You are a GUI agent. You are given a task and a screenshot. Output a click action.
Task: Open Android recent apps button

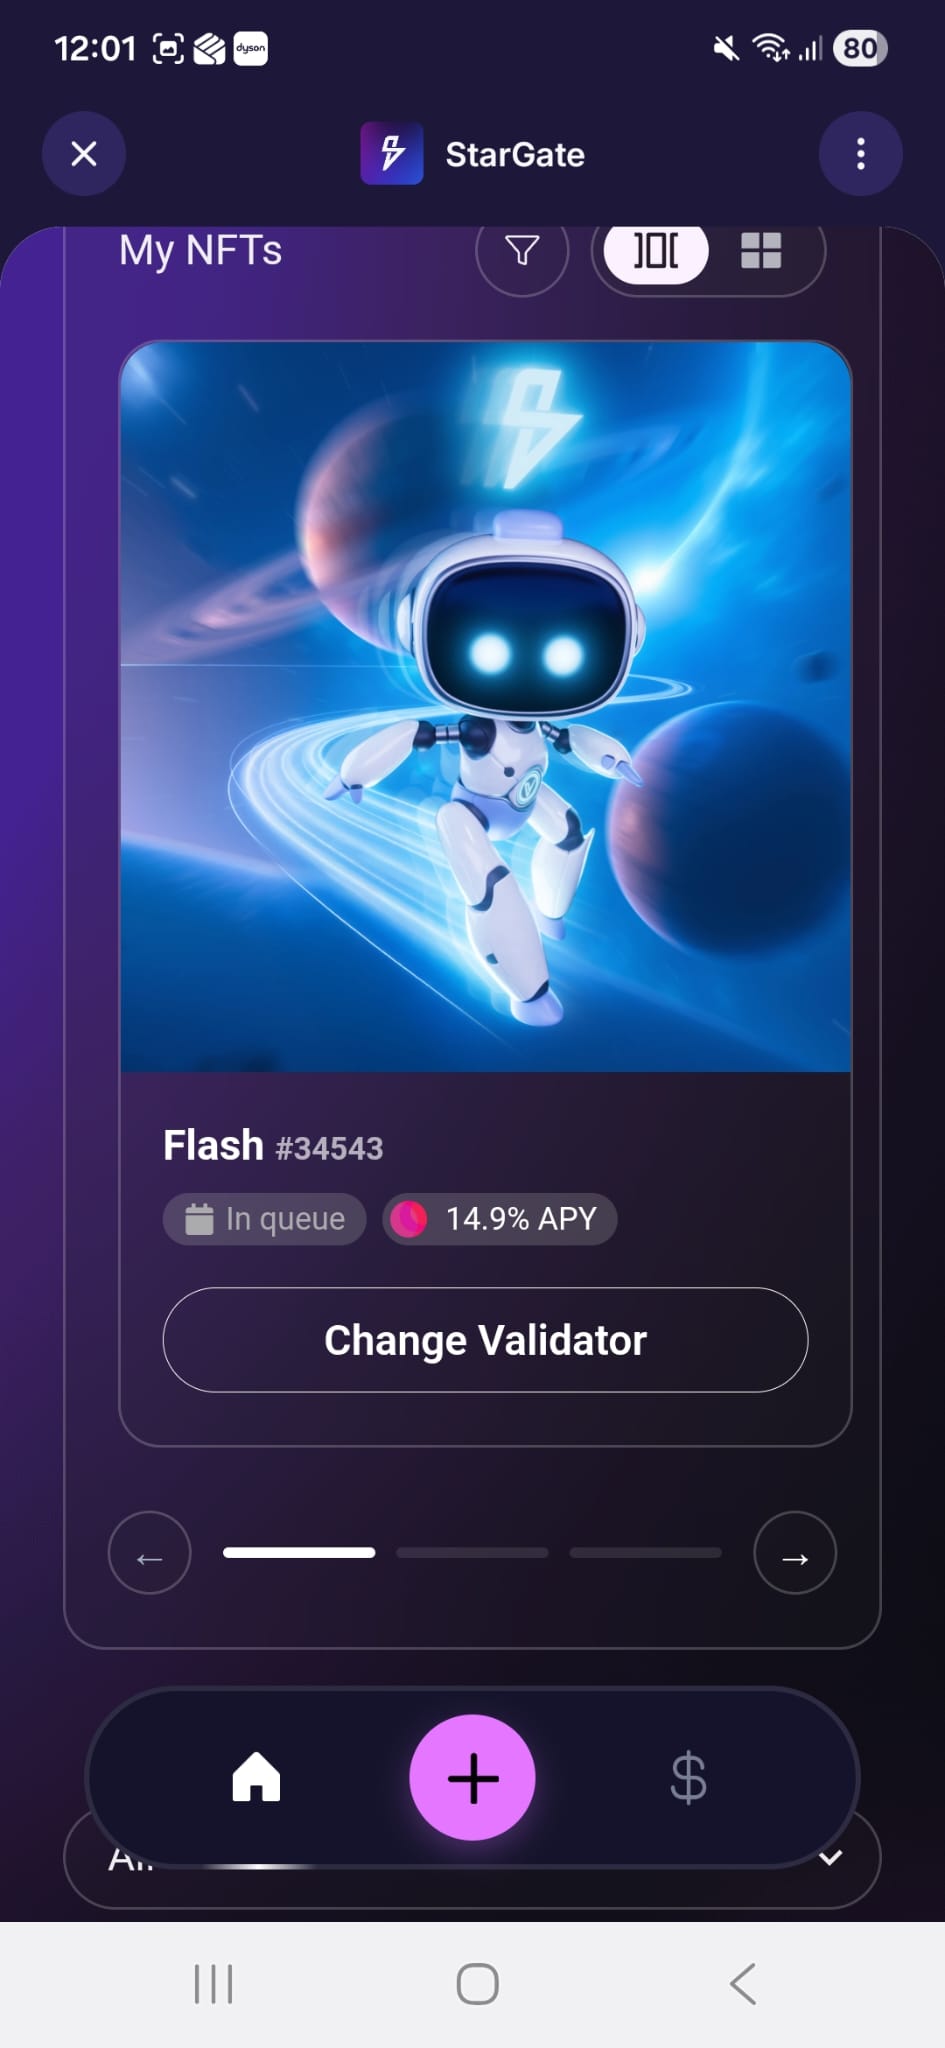coord(213,1984)
